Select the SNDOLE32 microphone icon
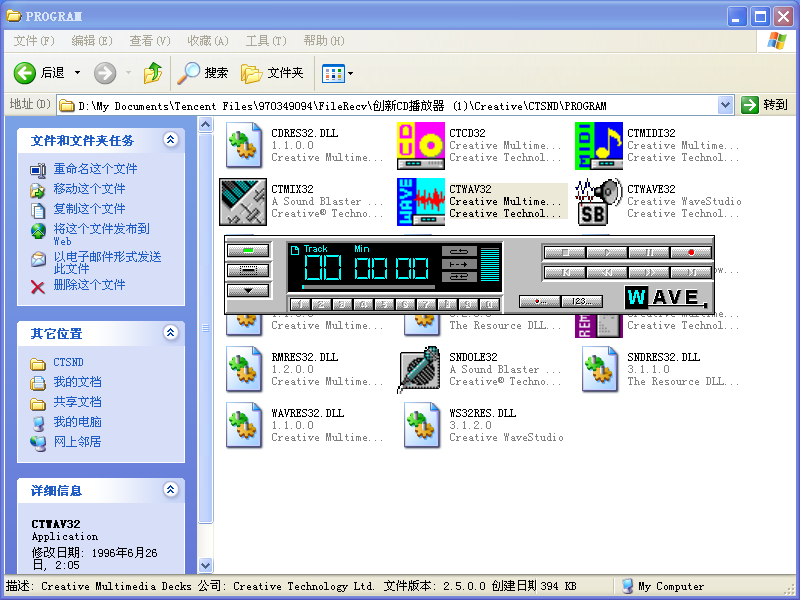 (420, 369)
